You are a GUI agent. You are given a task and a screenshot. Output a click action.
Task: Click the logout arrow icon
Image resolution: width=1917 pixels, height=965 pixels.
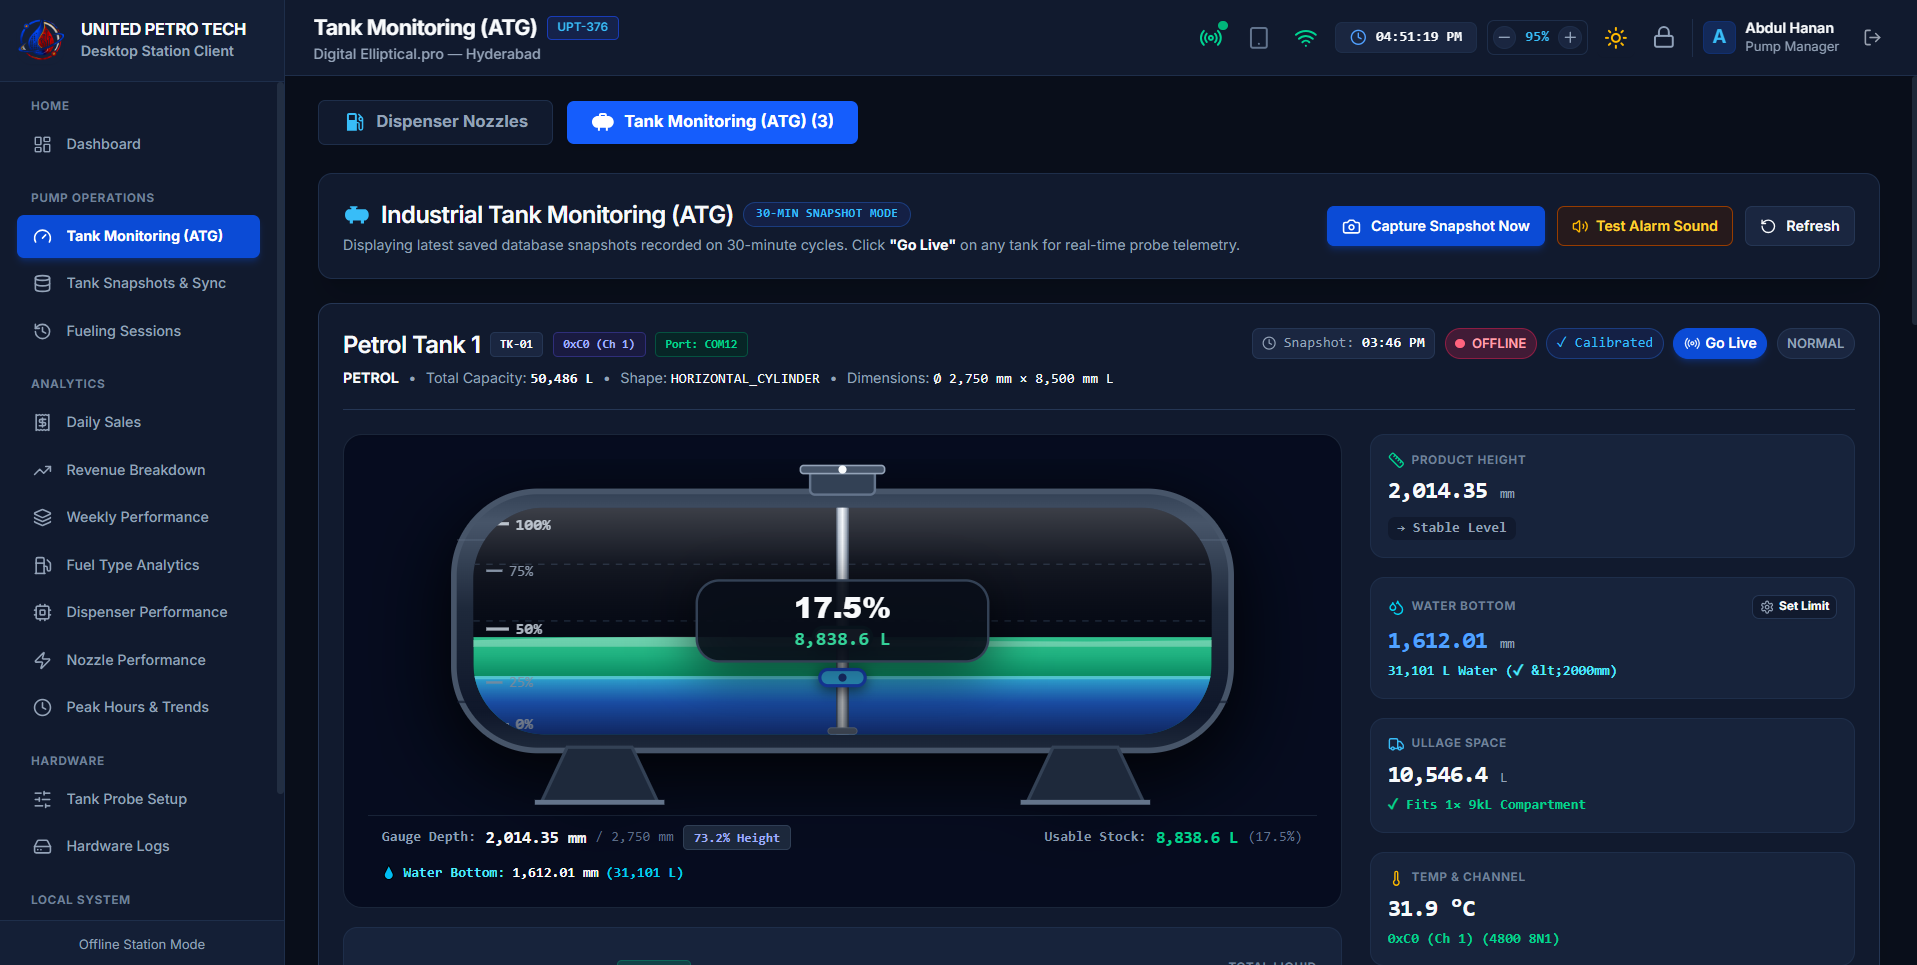(1872, 38)
